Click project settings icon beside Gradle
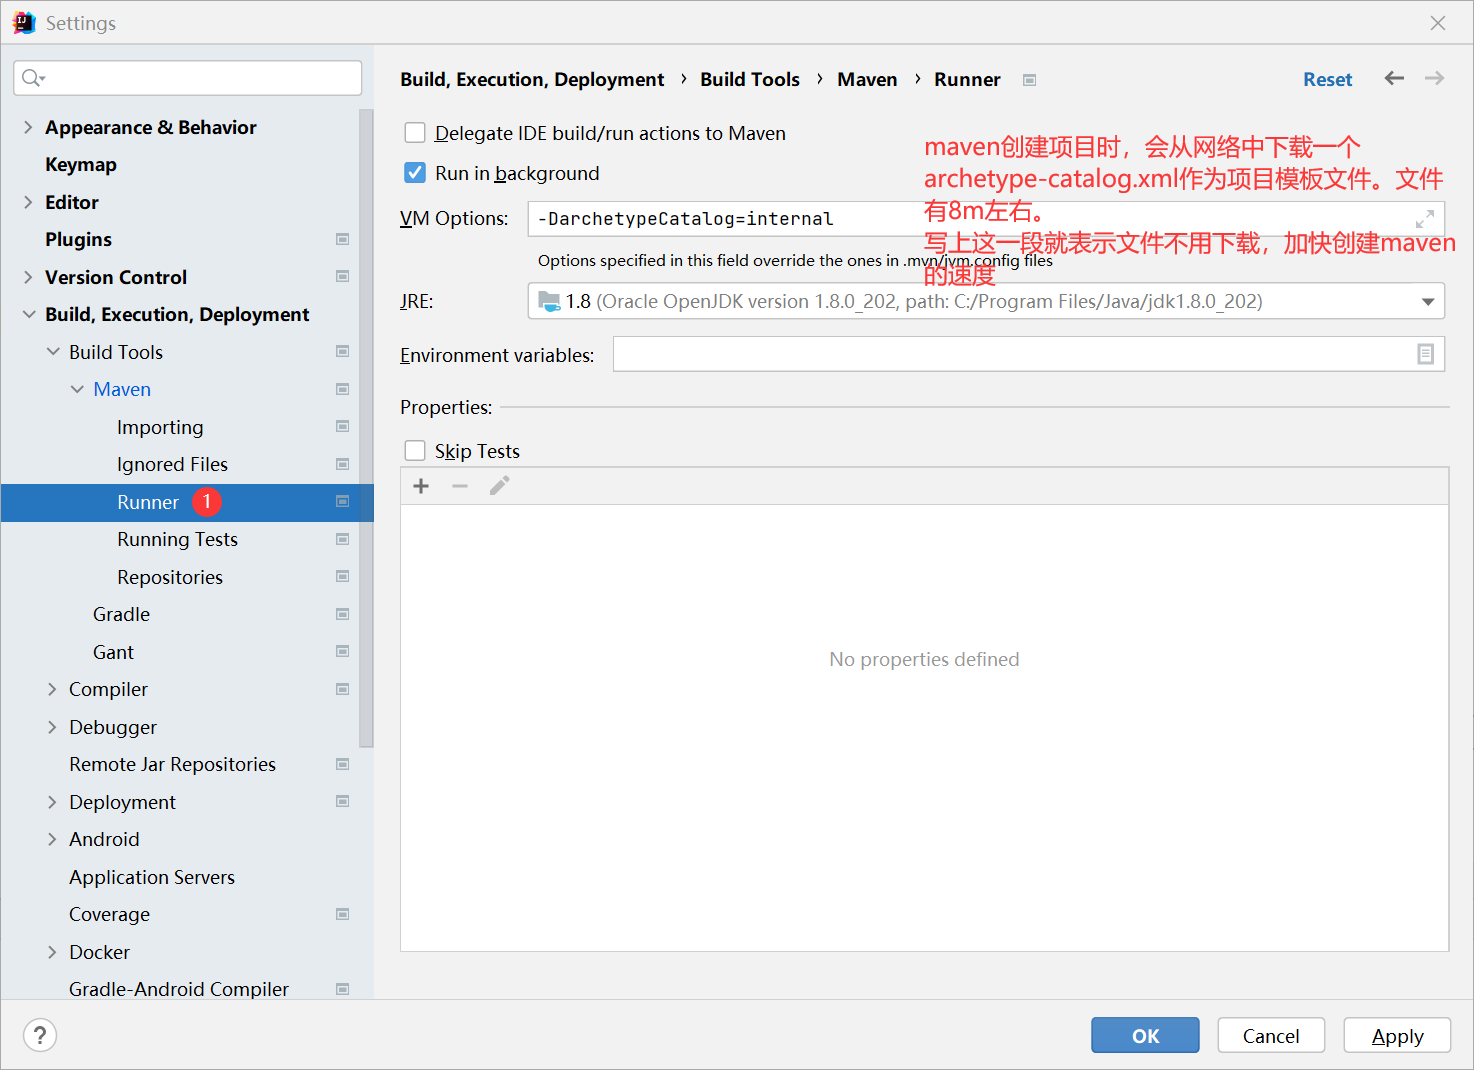Viewport: 1474px width, 1070px height. point(342,614)
